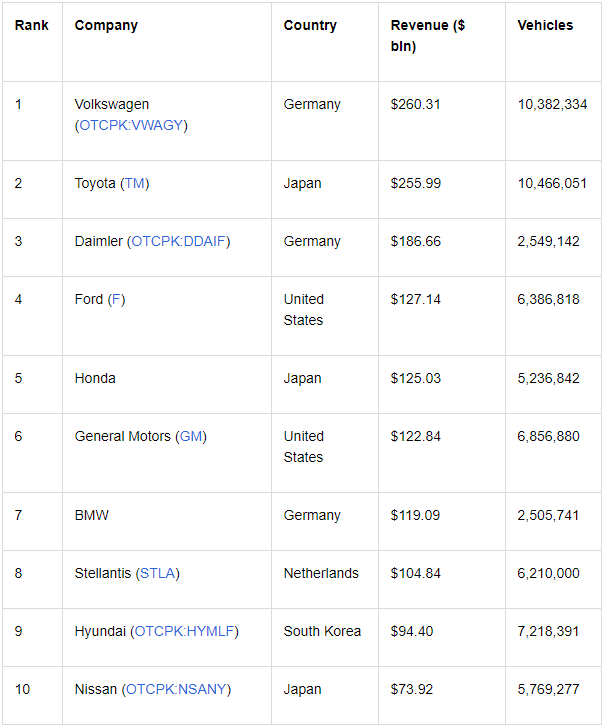Open the OTCPK:HYMLF Hyundai link
The height and width of the screenshot is (728, 604).
coord(184,631)
